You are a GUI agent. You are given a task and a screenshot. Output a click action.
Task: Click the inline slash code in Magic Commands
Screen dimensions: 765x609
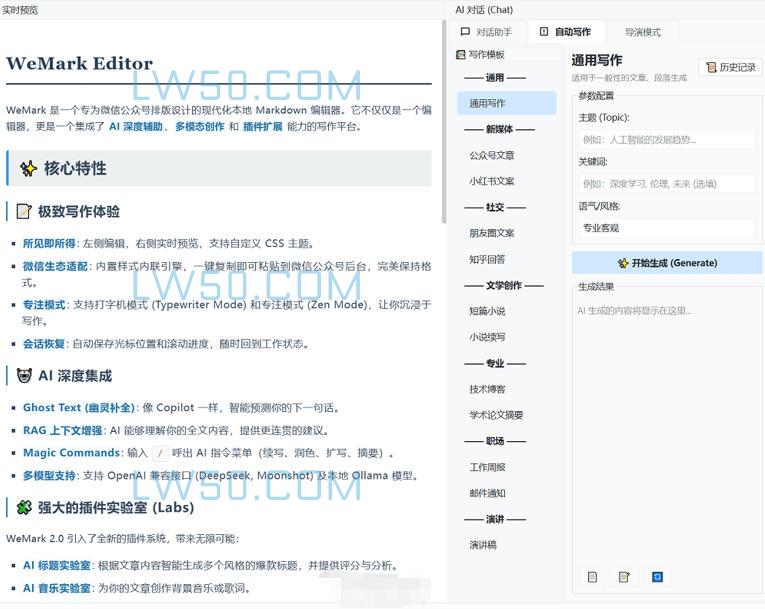point(160,453)
